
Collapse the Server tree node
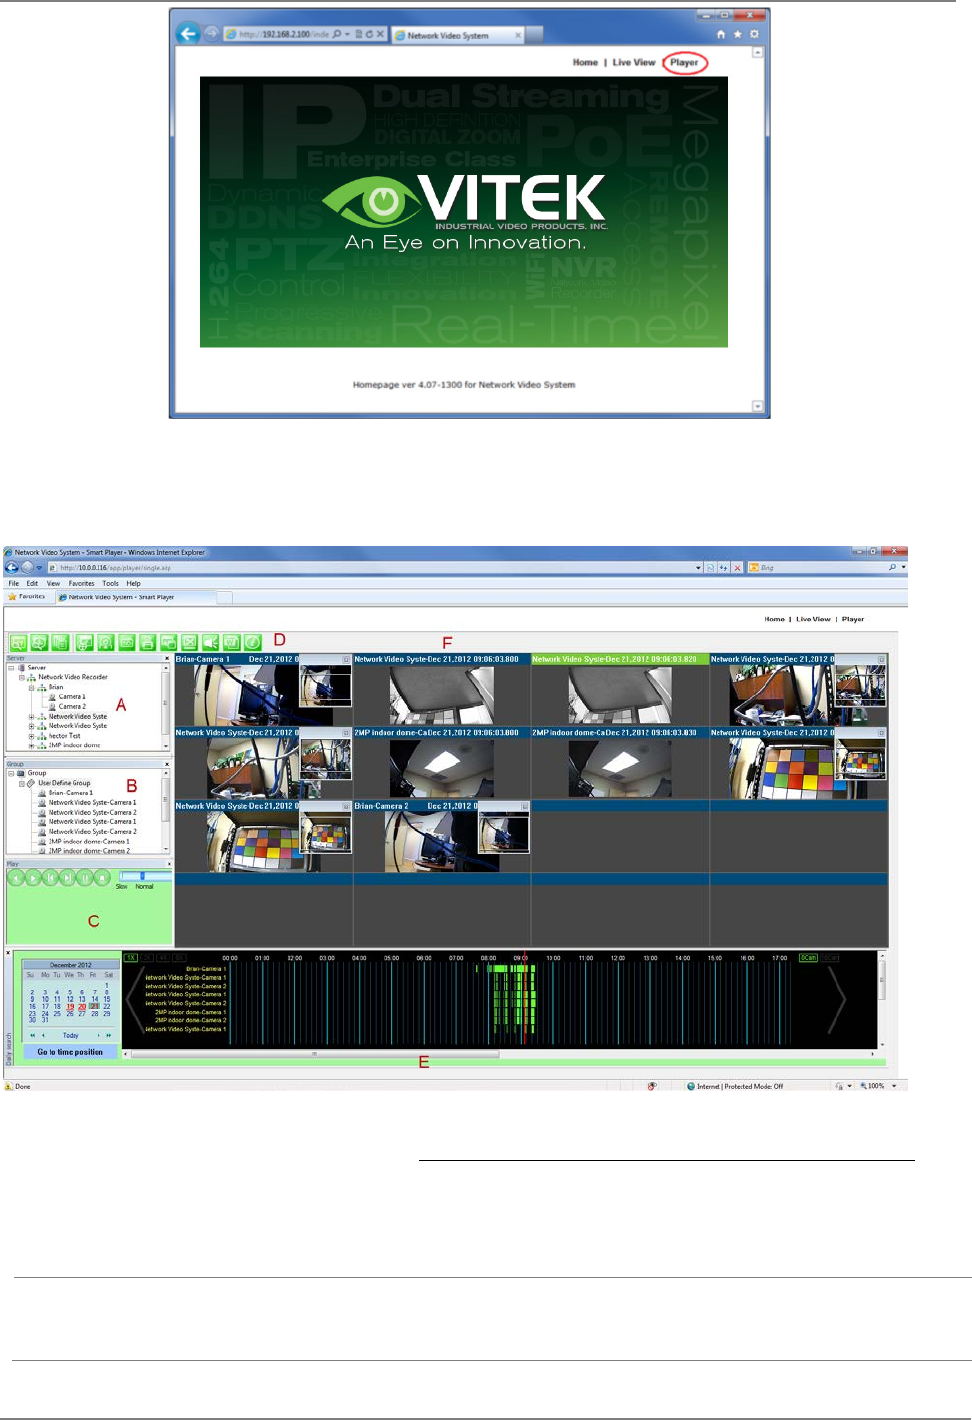(11, 667)
